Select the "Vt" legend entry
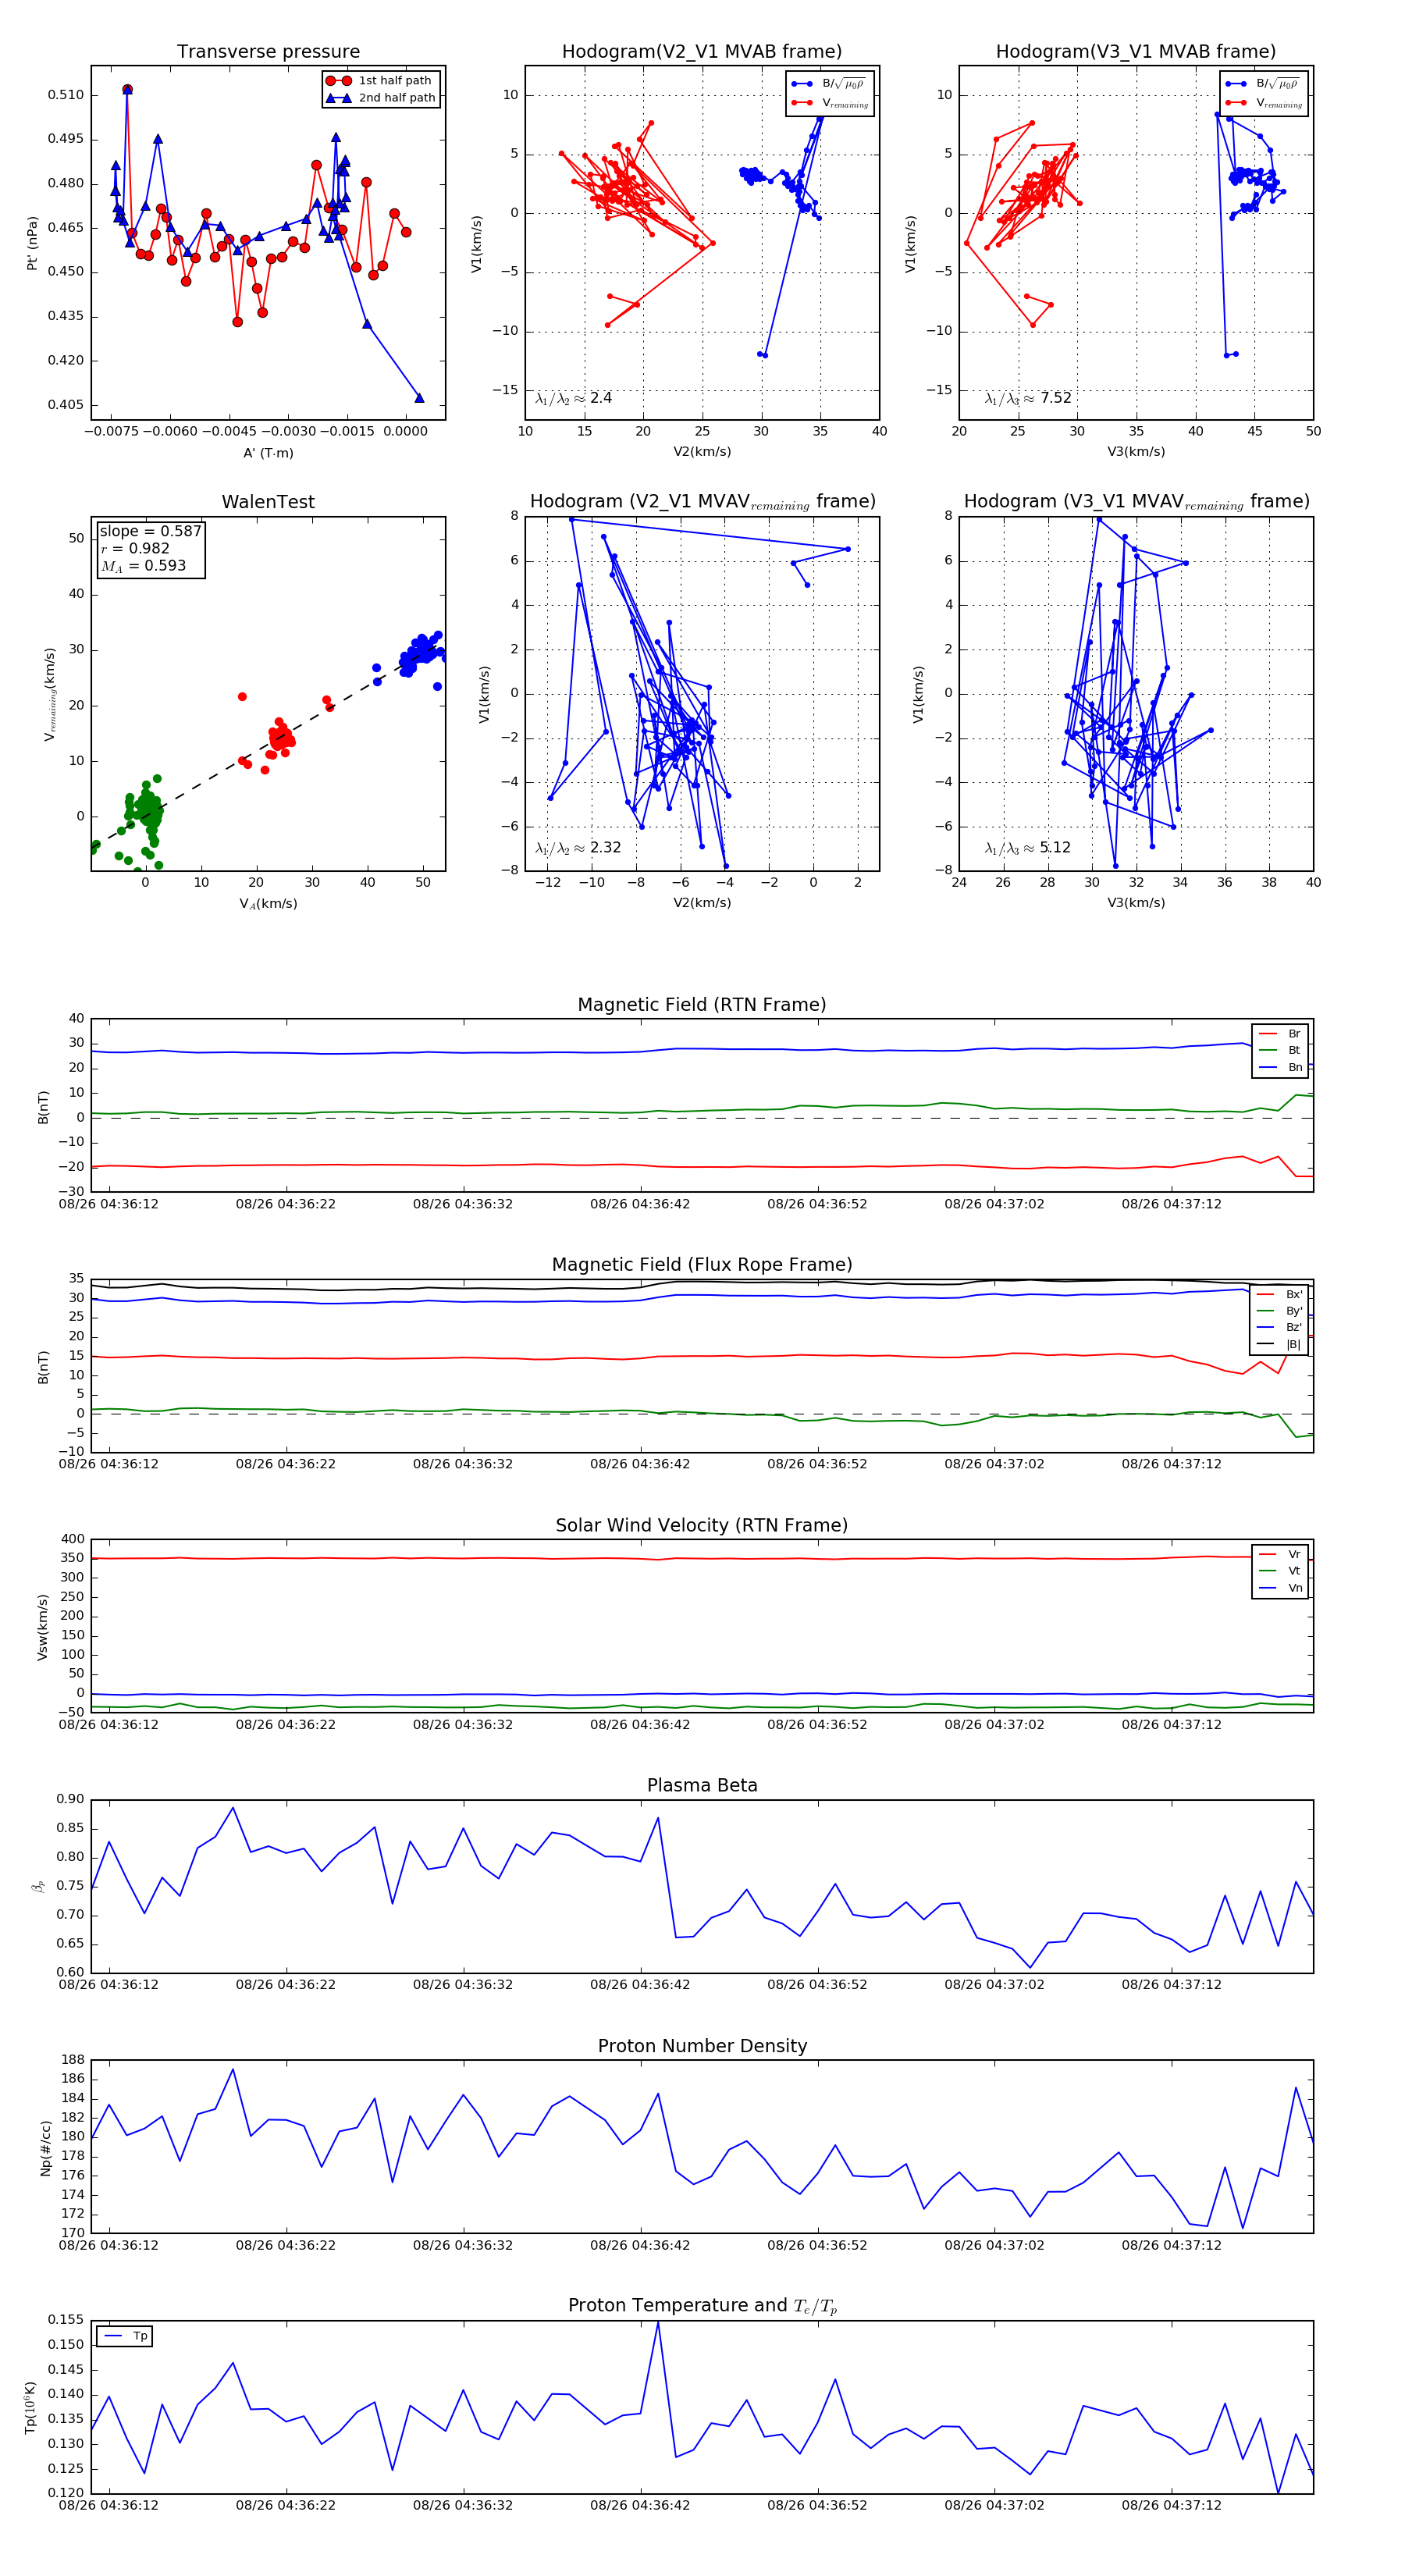This screenshot has width=1405, height=2576. coord(1280,1571)
